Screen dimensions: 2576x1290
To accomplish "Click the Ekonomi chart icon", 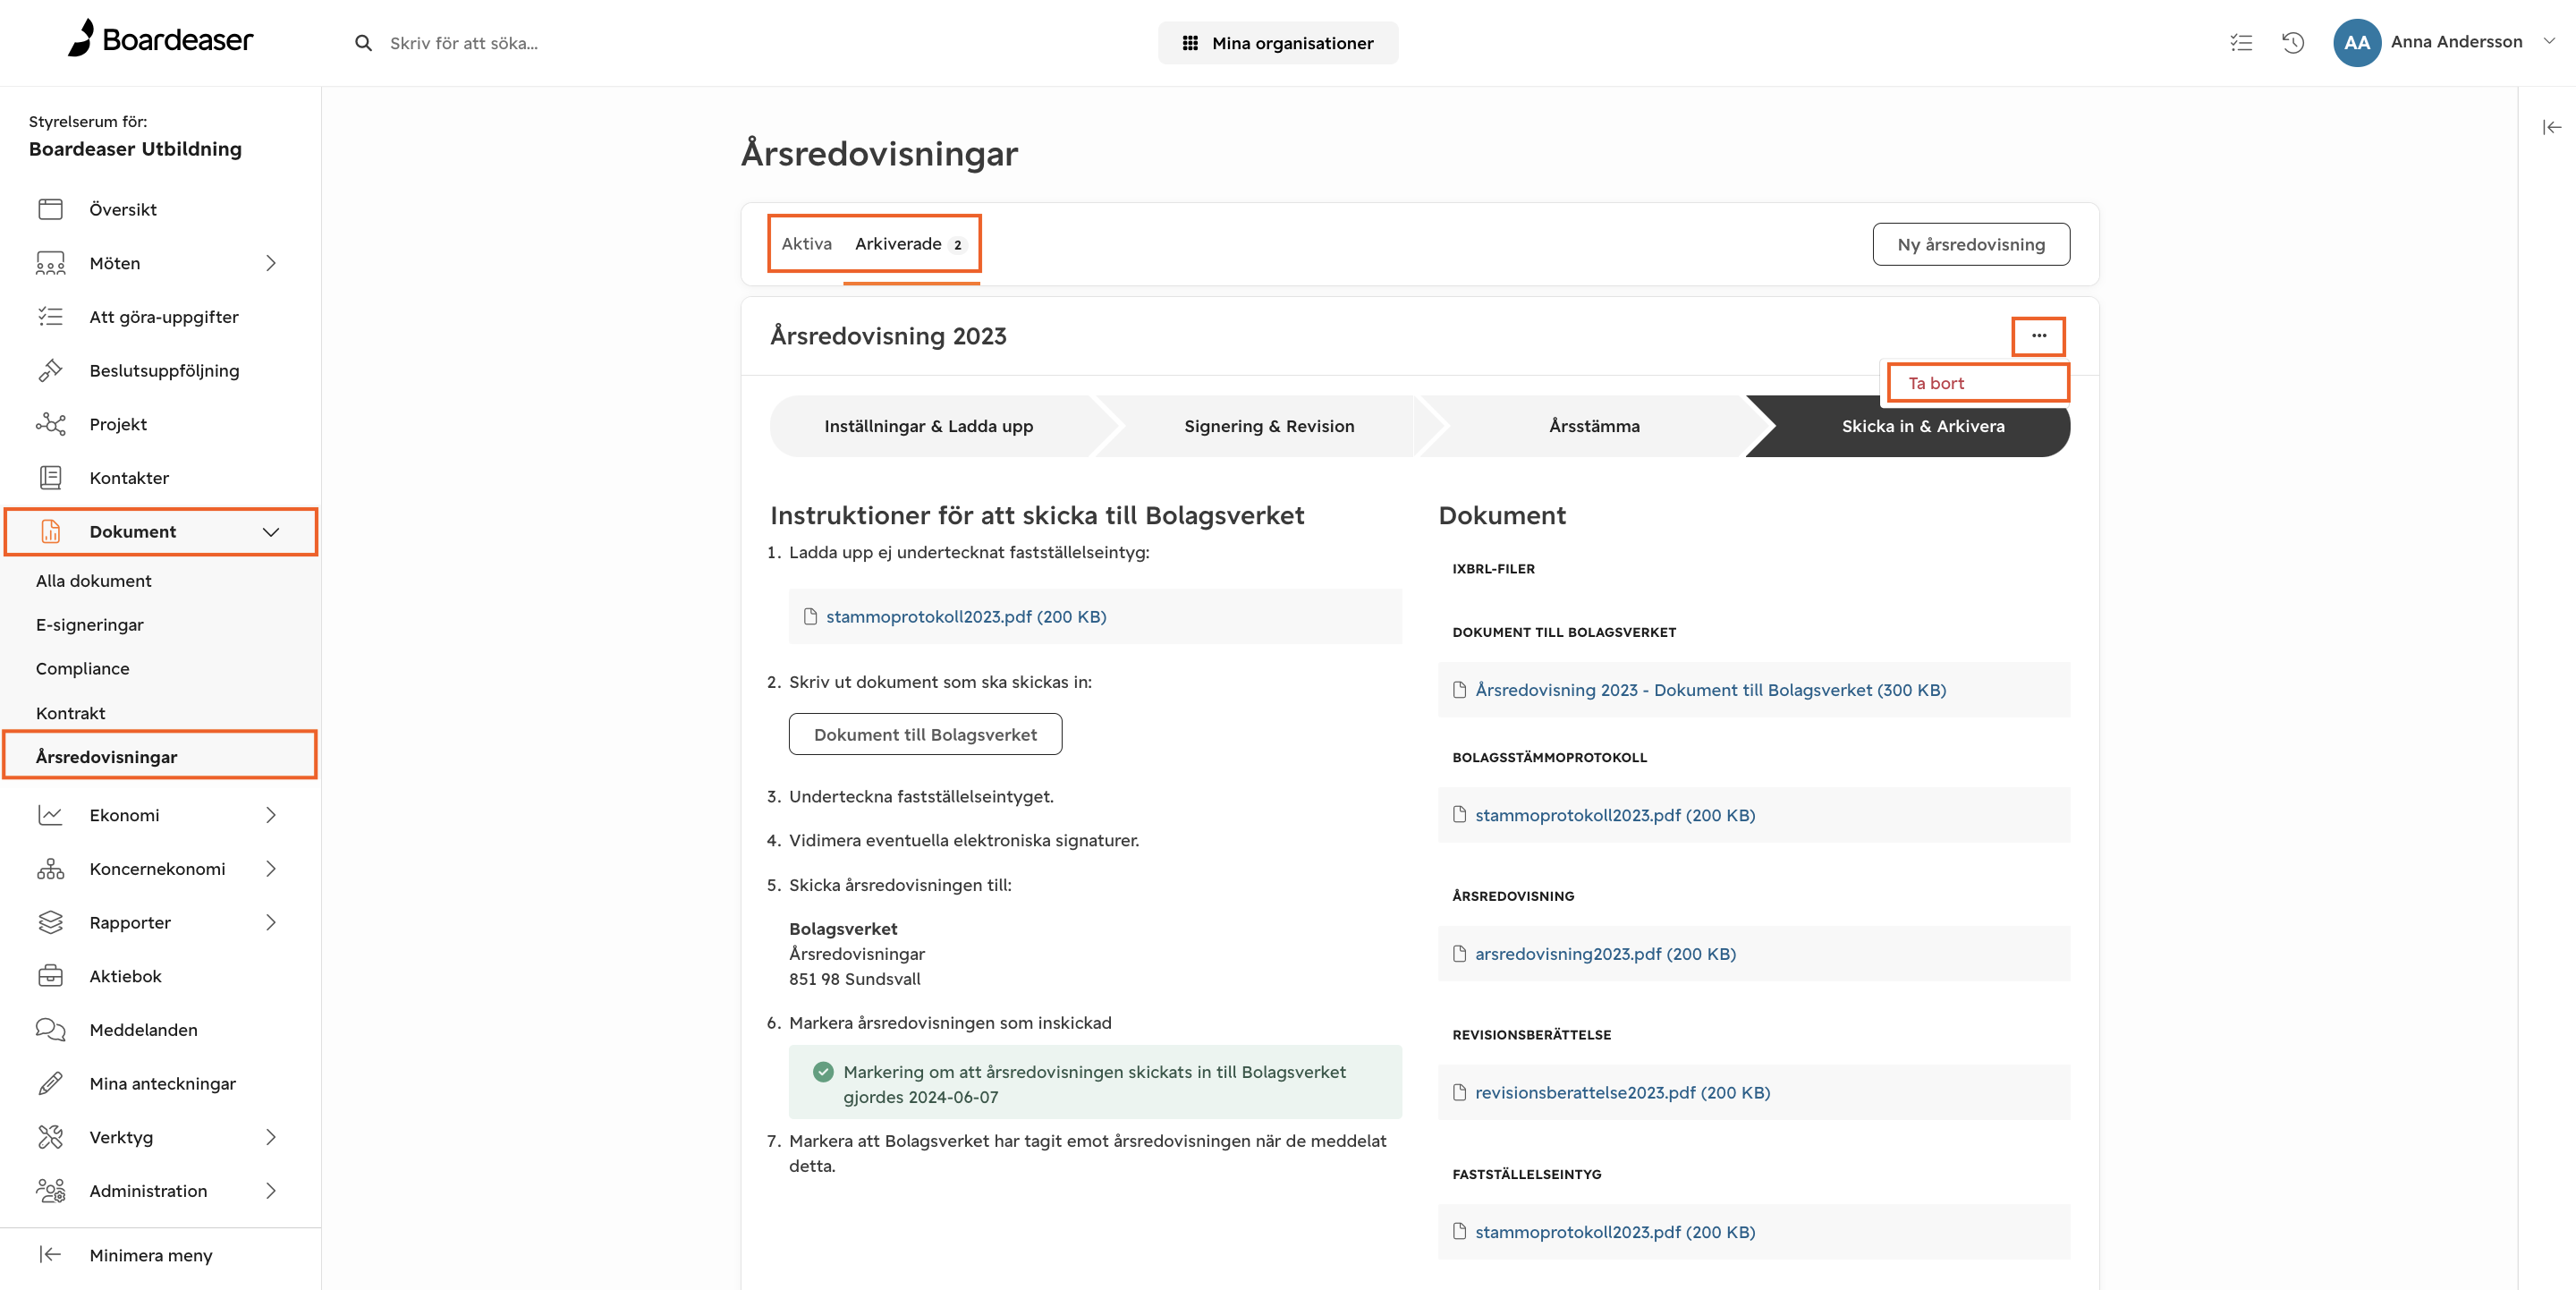I will point(50,815).
